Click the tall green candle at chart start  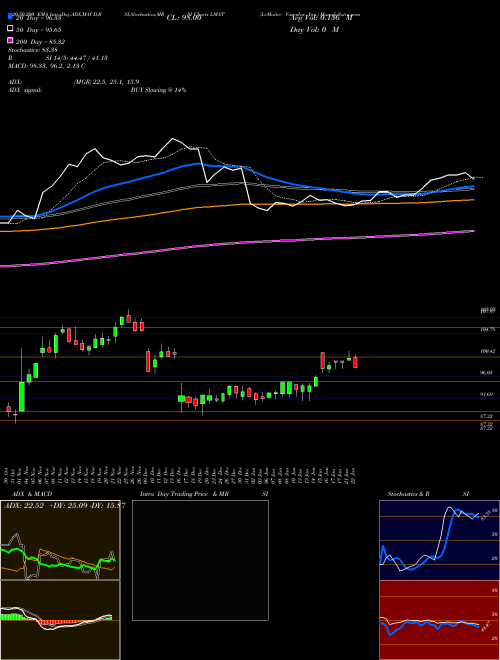pos(22,396)
